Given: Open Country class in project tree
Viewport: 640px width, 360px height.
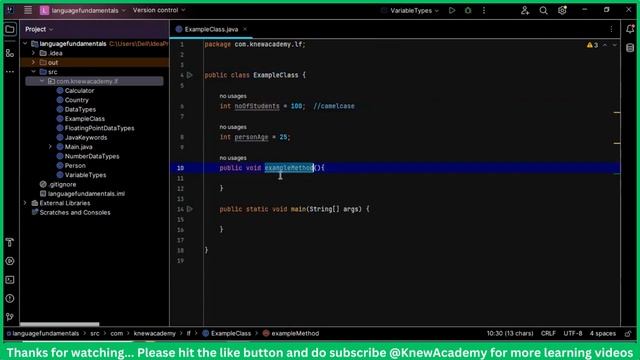Looking at the screenshot, I should pos(76,100).
